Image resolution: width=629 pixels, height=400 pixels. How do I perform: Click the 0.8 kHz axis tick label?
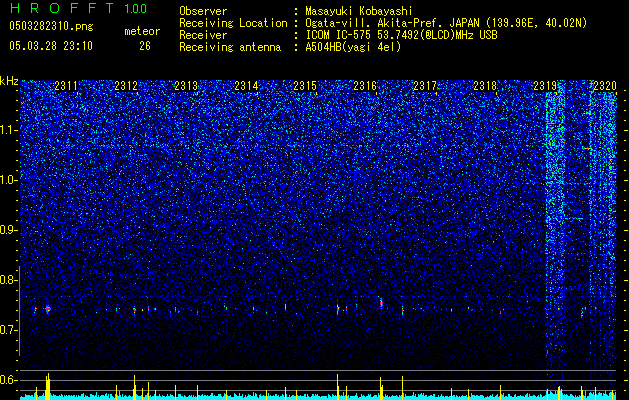(9, 280)
